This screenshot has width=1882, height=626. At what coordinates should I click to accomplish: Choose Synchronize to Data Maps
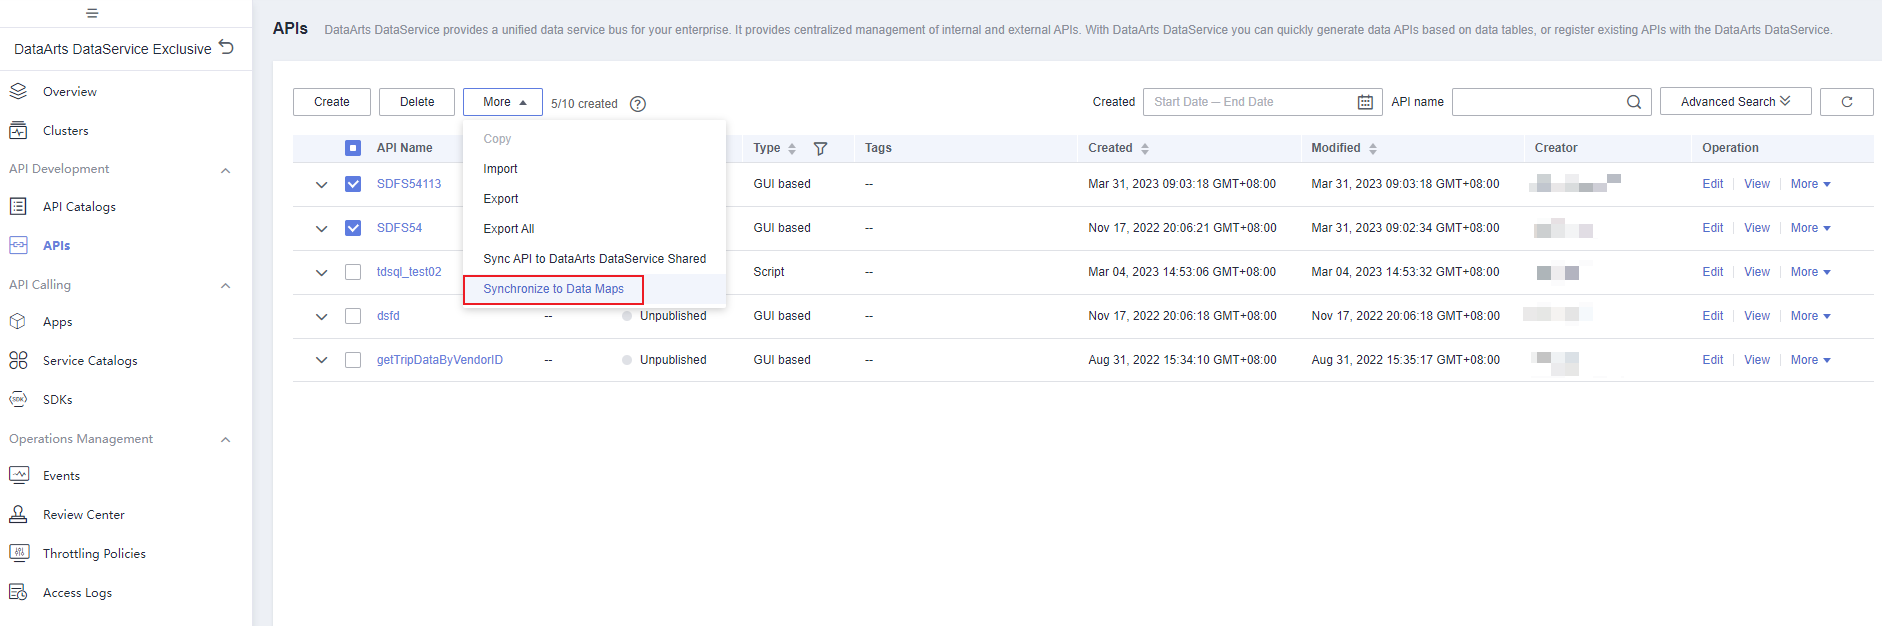[594, 289]
